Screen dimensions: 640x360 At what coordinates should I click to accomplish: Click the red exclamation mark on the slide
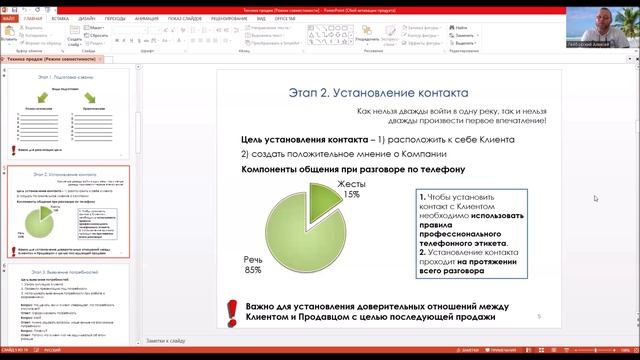tap(232, 313)
